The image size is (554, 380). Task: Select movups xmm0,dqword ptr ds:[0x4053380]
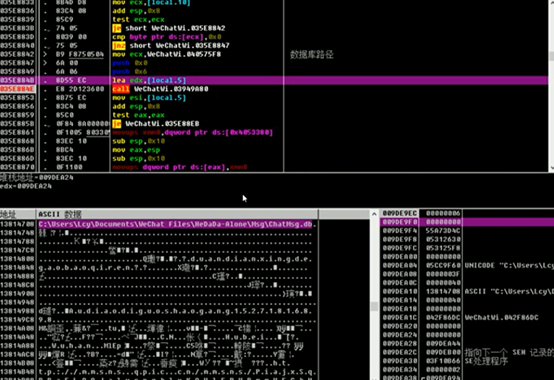tap(193, 132)
